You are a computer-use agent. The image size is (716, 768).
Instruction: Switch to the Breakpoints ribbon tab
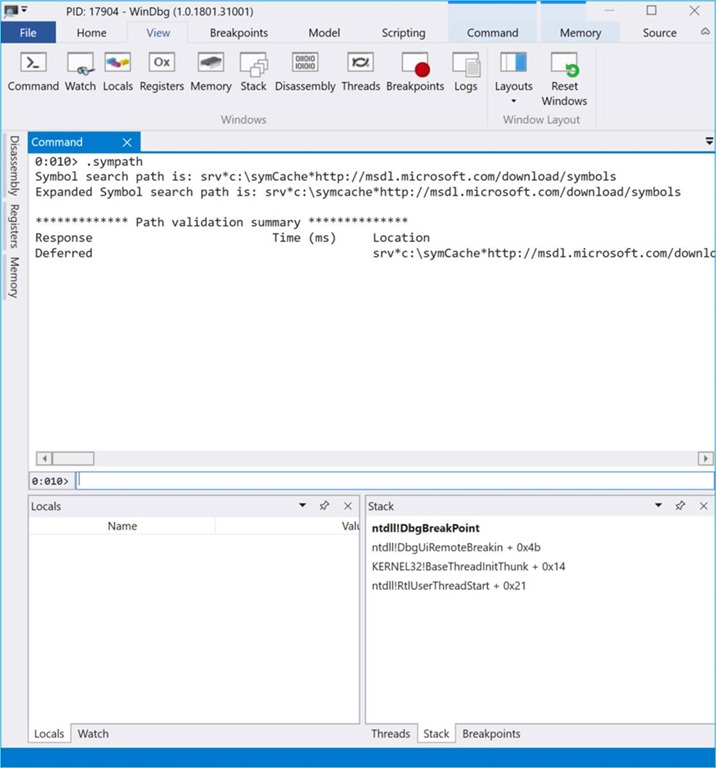pos(239,33)
